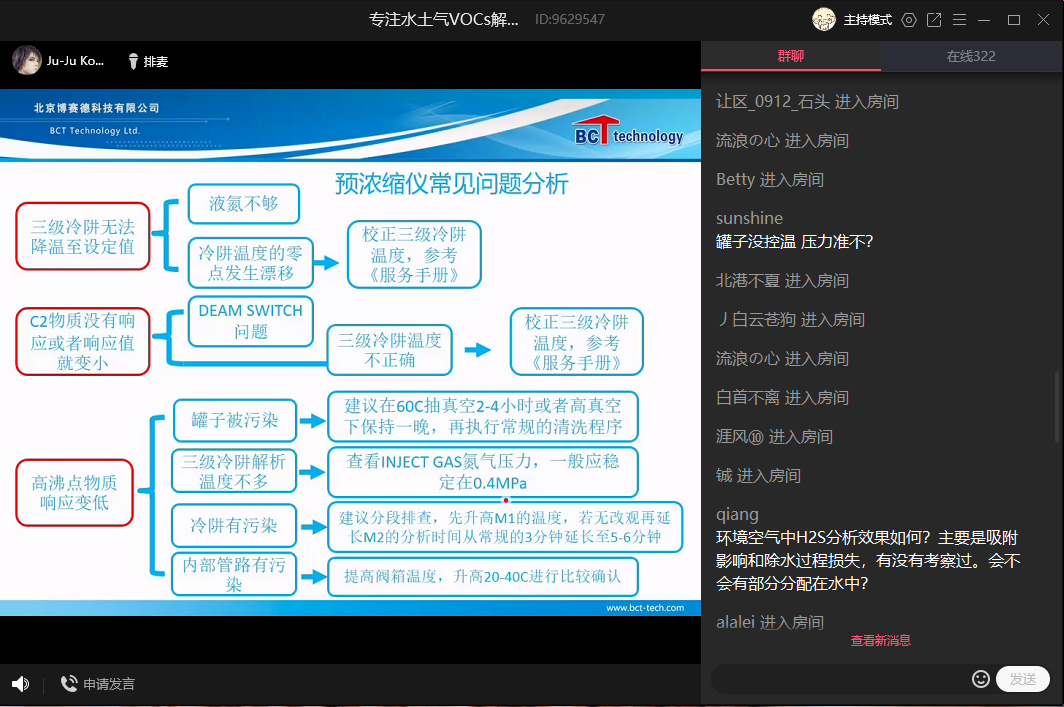Click Betty 进入房间 notice
Image resolution: width=1064 pixels, height=707 pixels.
pyautogui.click(x=770, y=179)
